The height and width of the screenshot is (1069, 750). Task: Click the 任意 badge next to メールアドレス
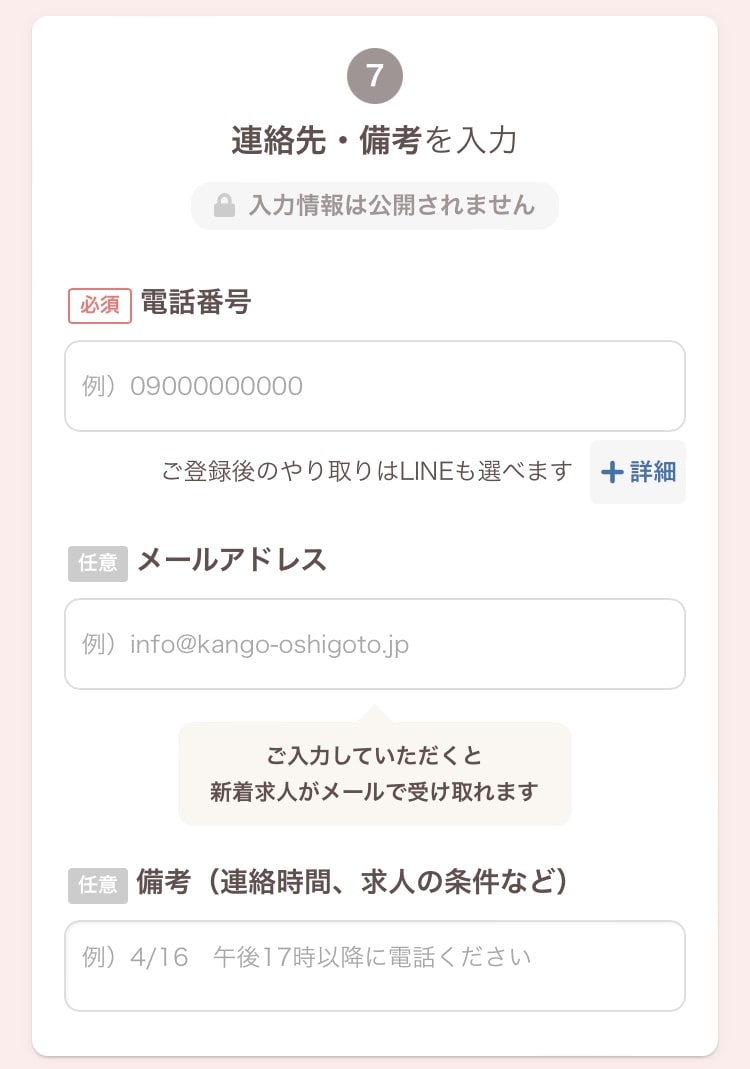(x=98, y=563)
